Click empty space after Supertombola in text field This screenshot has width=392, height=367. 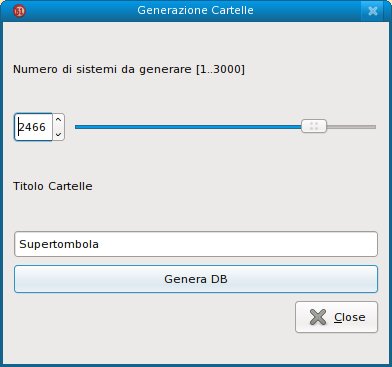pyautogui.click(x=237, y=244)
